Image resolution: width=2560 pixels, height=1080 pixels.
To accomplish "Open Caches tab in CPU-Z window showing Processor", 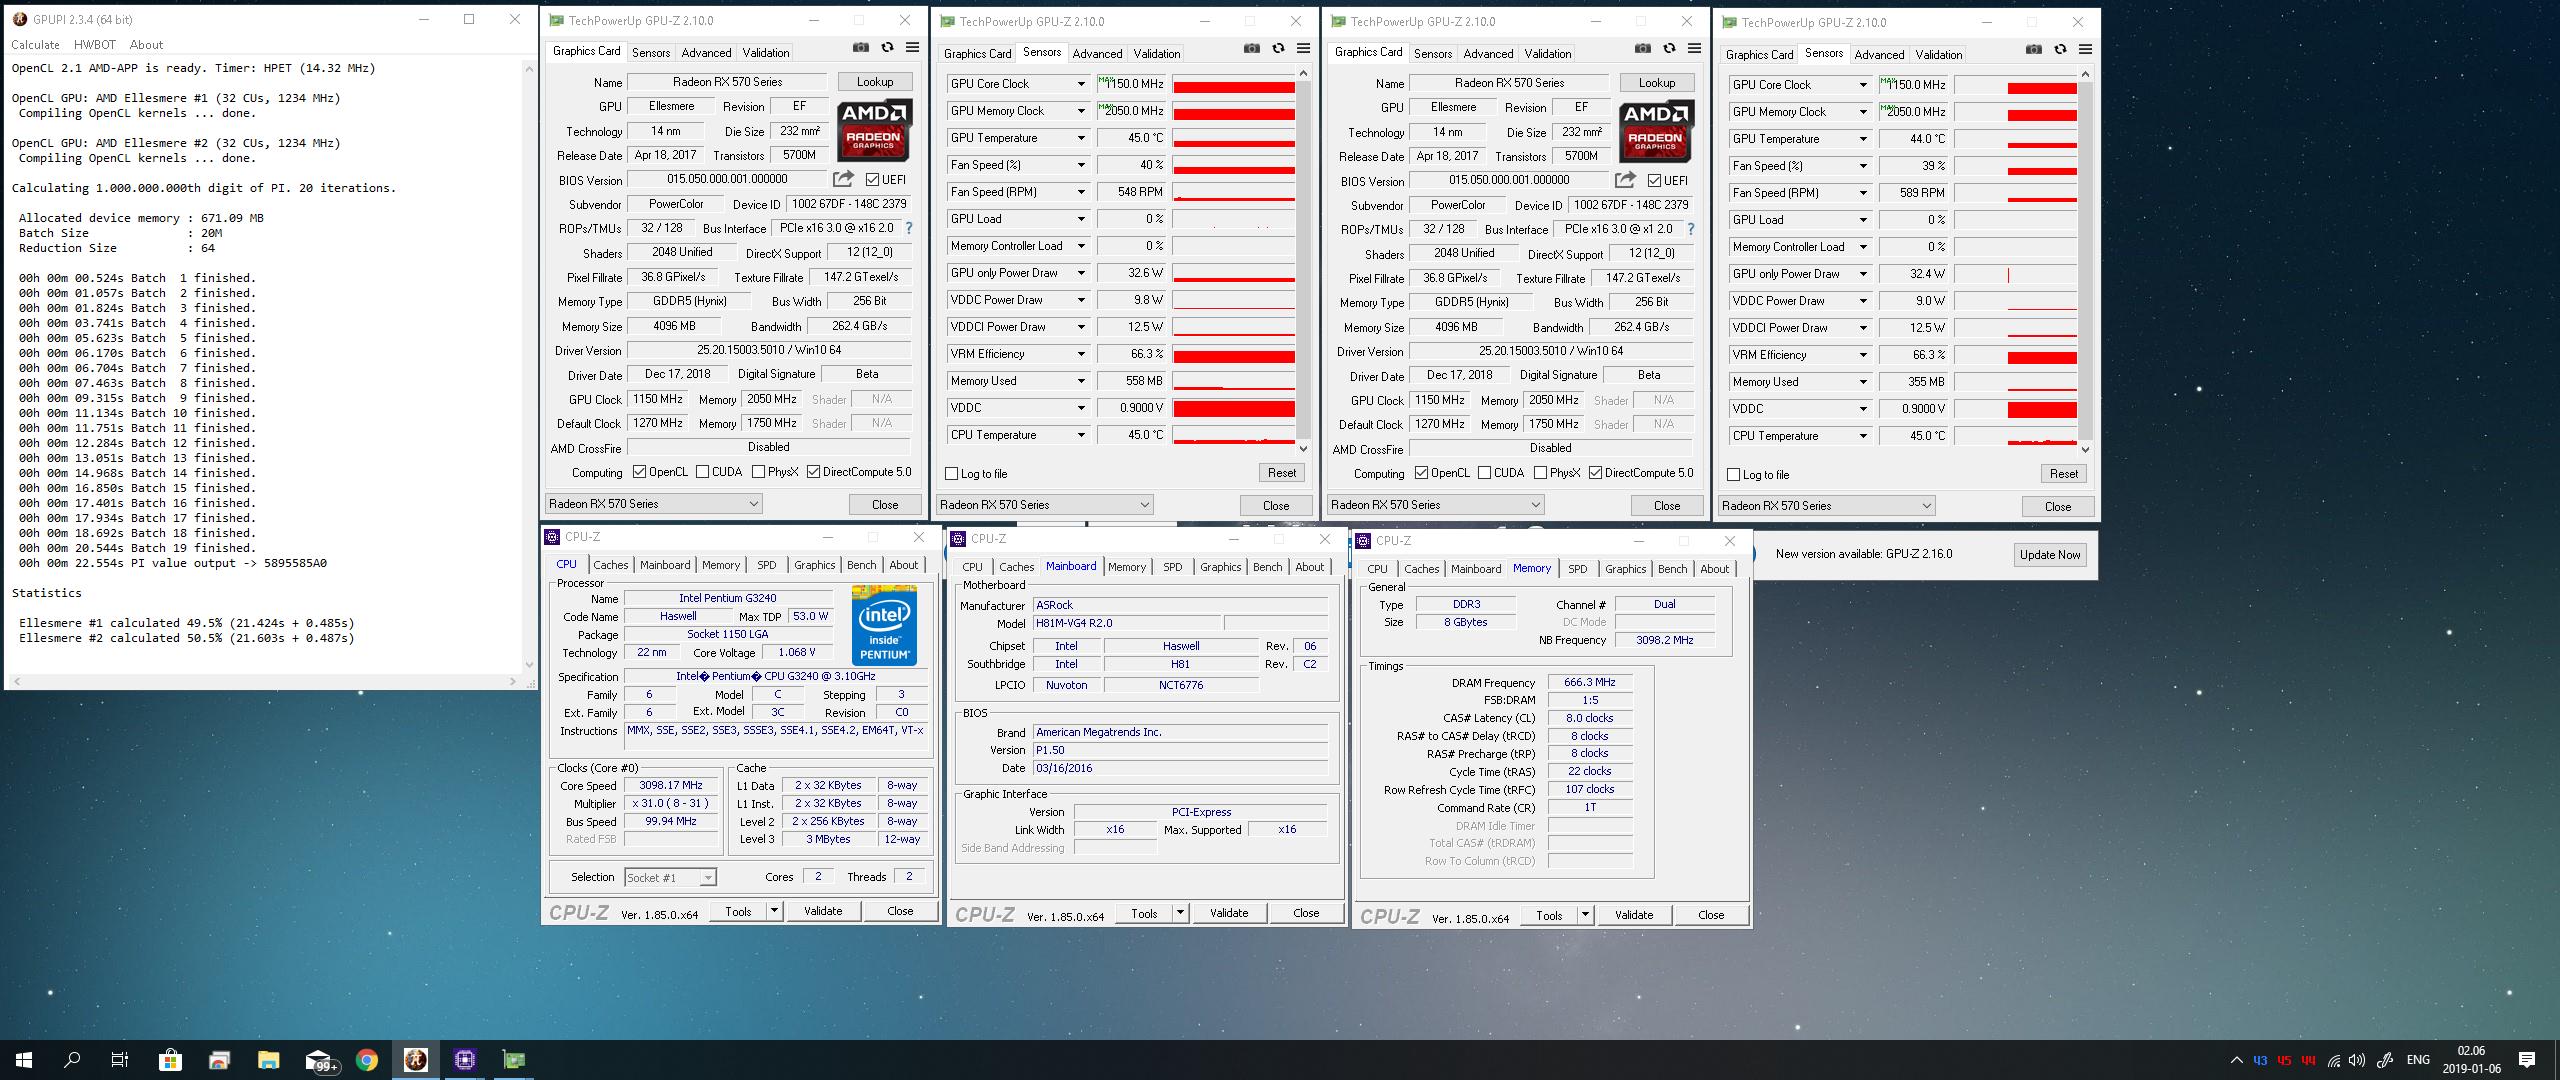I will (610, 565).
